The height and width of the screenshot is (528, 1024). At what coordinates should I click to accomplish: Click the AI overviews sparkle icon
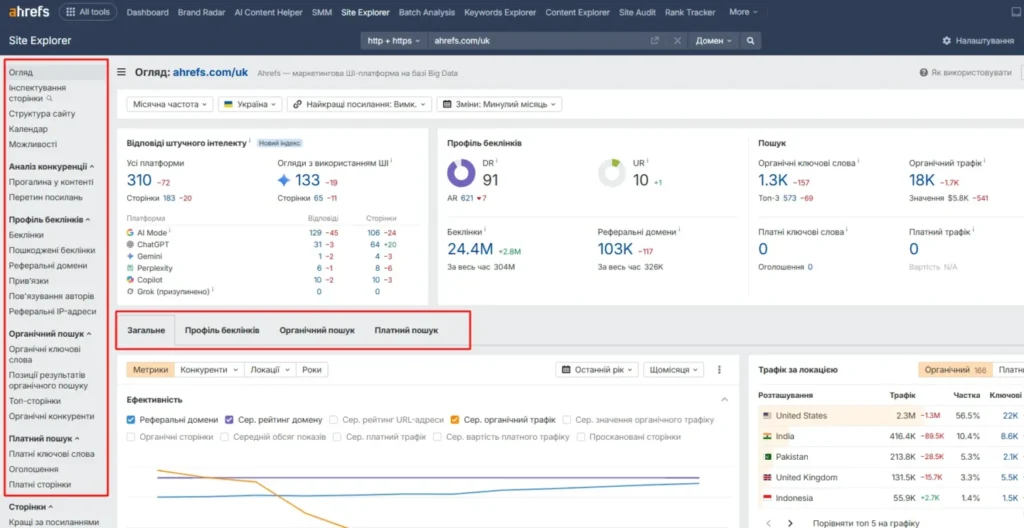283,180
